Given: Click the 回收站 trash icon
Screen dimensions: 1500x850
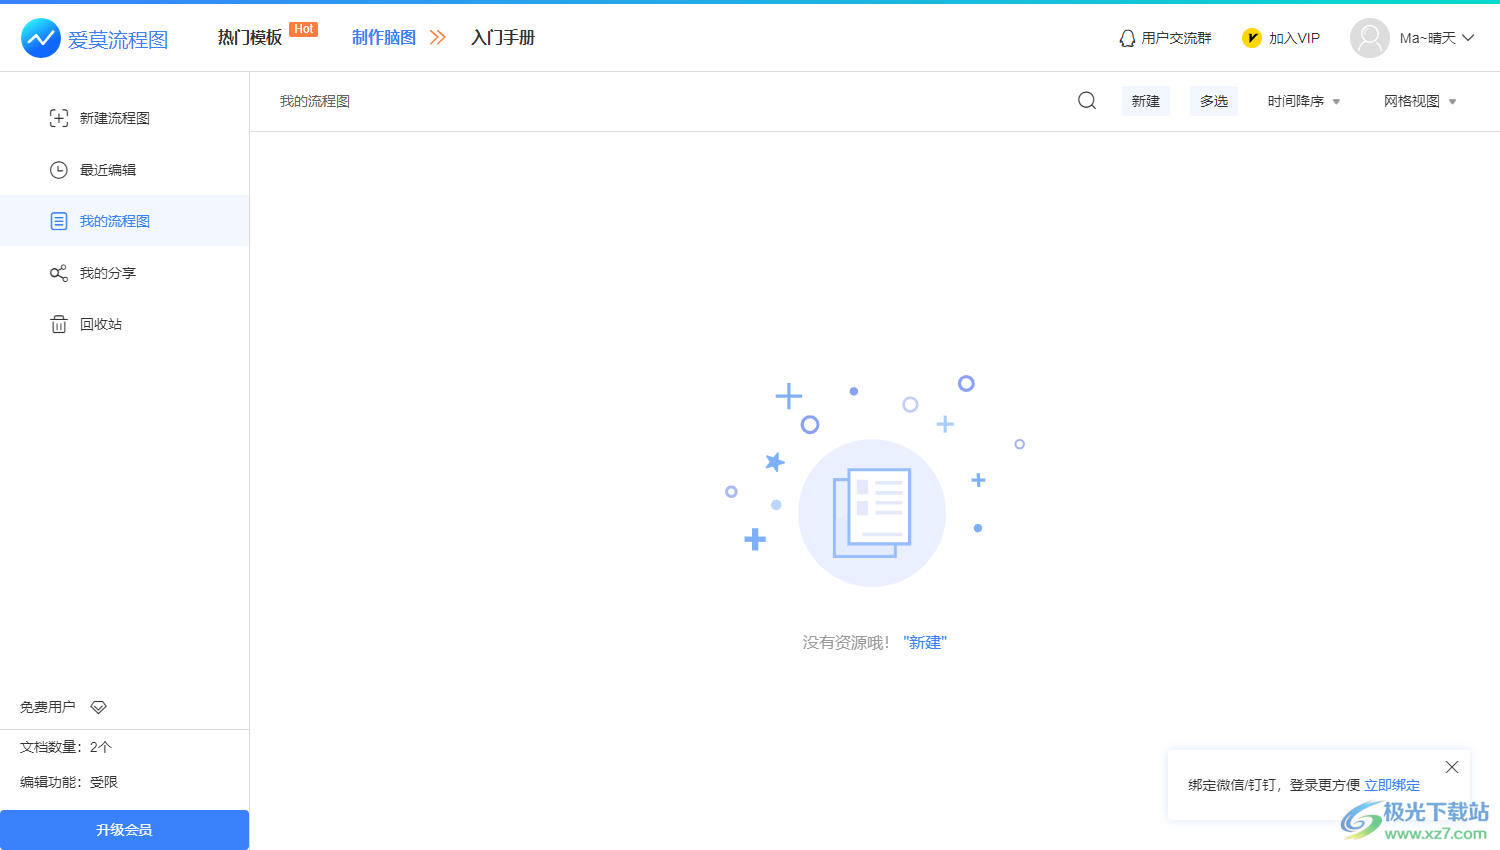Looking at the screenshot, I should (59, 324).
